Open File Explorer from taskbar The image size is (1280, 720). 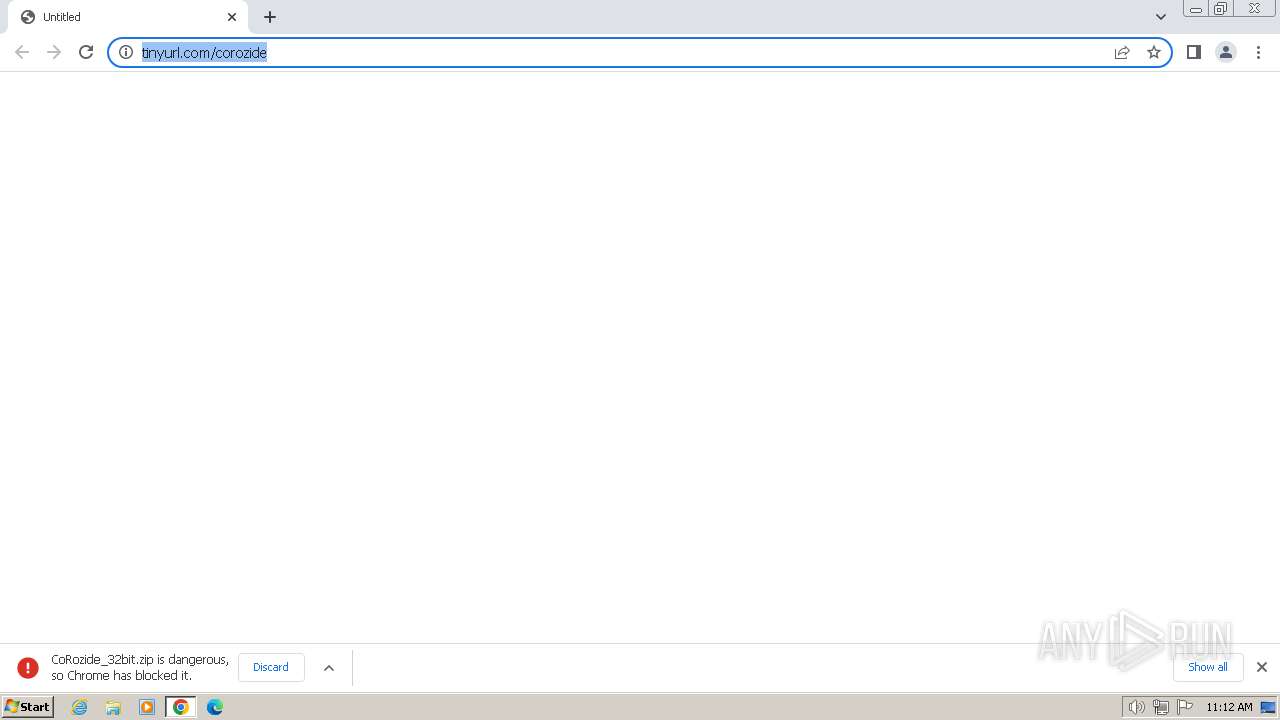(113, 707)
